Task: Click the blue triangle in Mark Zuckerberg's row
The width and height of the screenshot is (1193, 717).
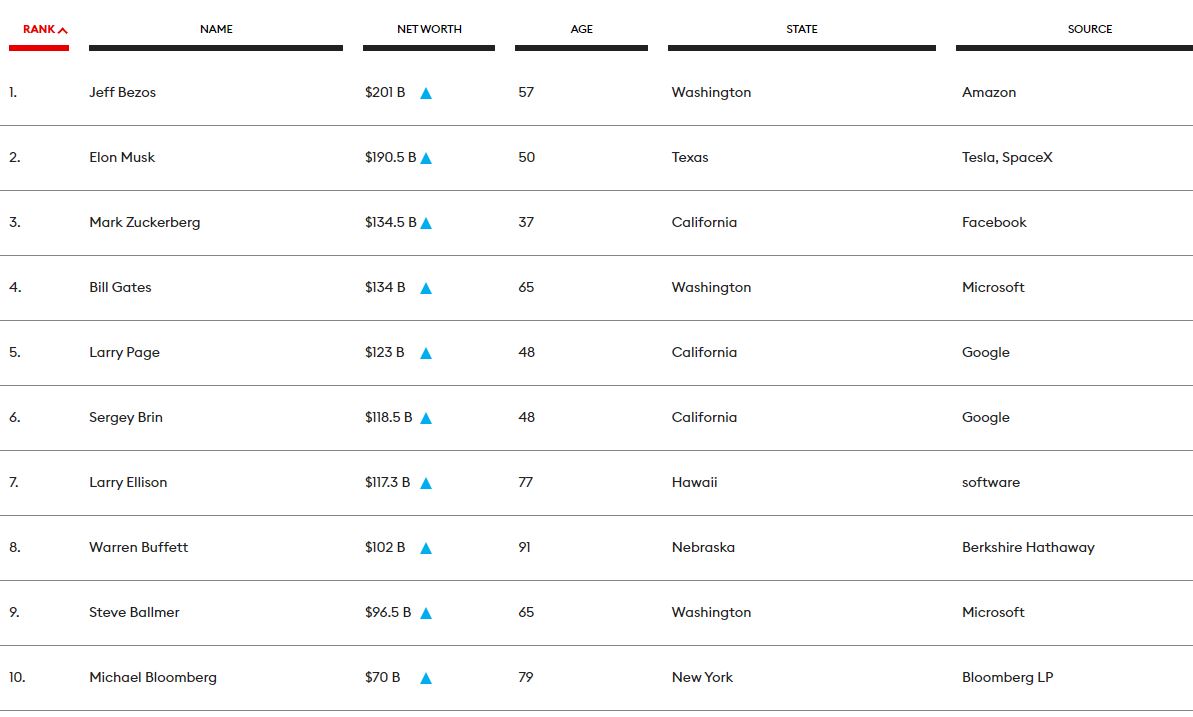Action: point(426,223)
